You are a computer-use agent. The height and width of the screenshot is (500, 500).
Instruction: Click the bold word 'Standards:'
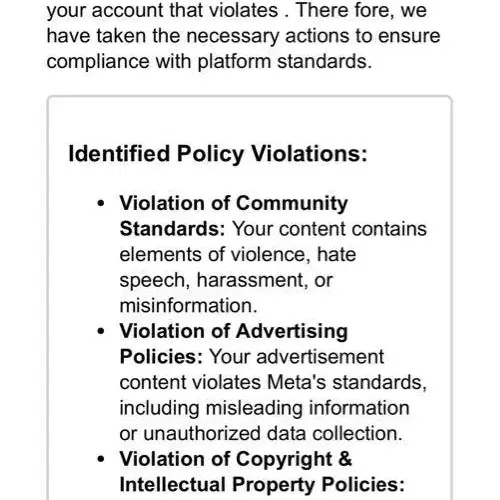pyautogui.click(x=172, y=229)
